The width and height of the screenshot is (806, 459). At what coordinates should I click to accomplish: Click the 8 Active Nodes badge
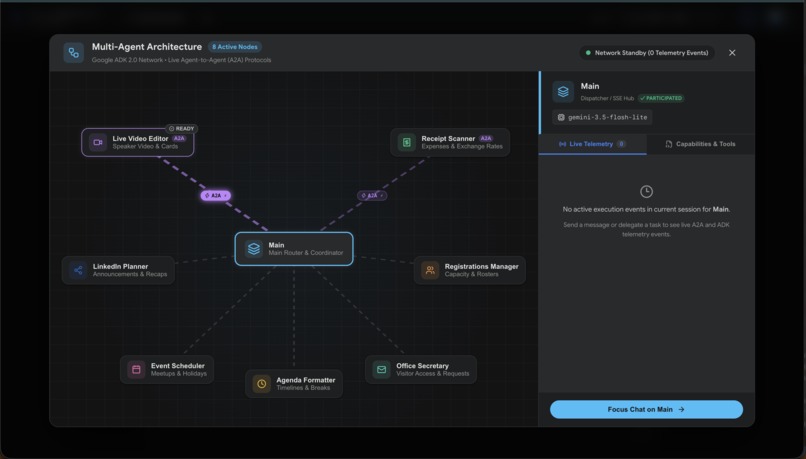click(x=235, y=47)
